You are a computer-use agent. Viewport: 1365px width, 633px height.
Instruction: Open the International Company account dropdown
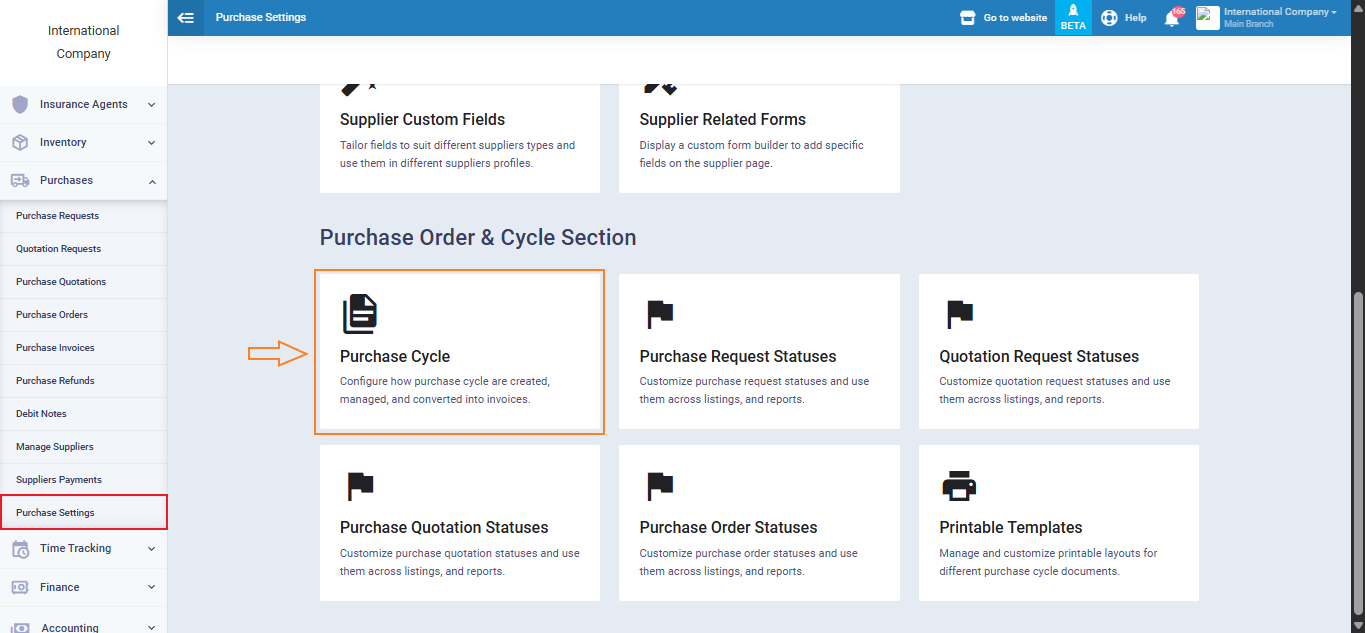coord(1280,17)
